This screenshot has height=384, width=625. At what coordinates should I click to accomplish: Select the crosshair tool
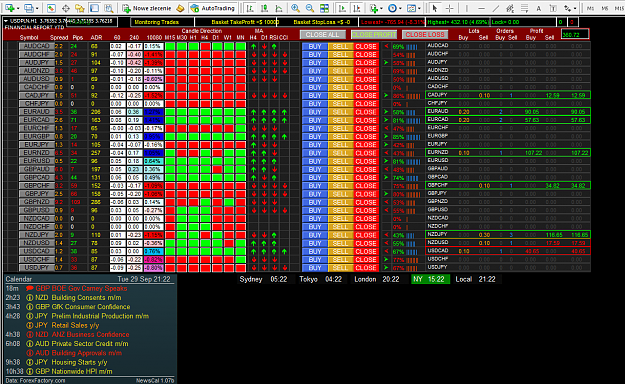(450, 8)
